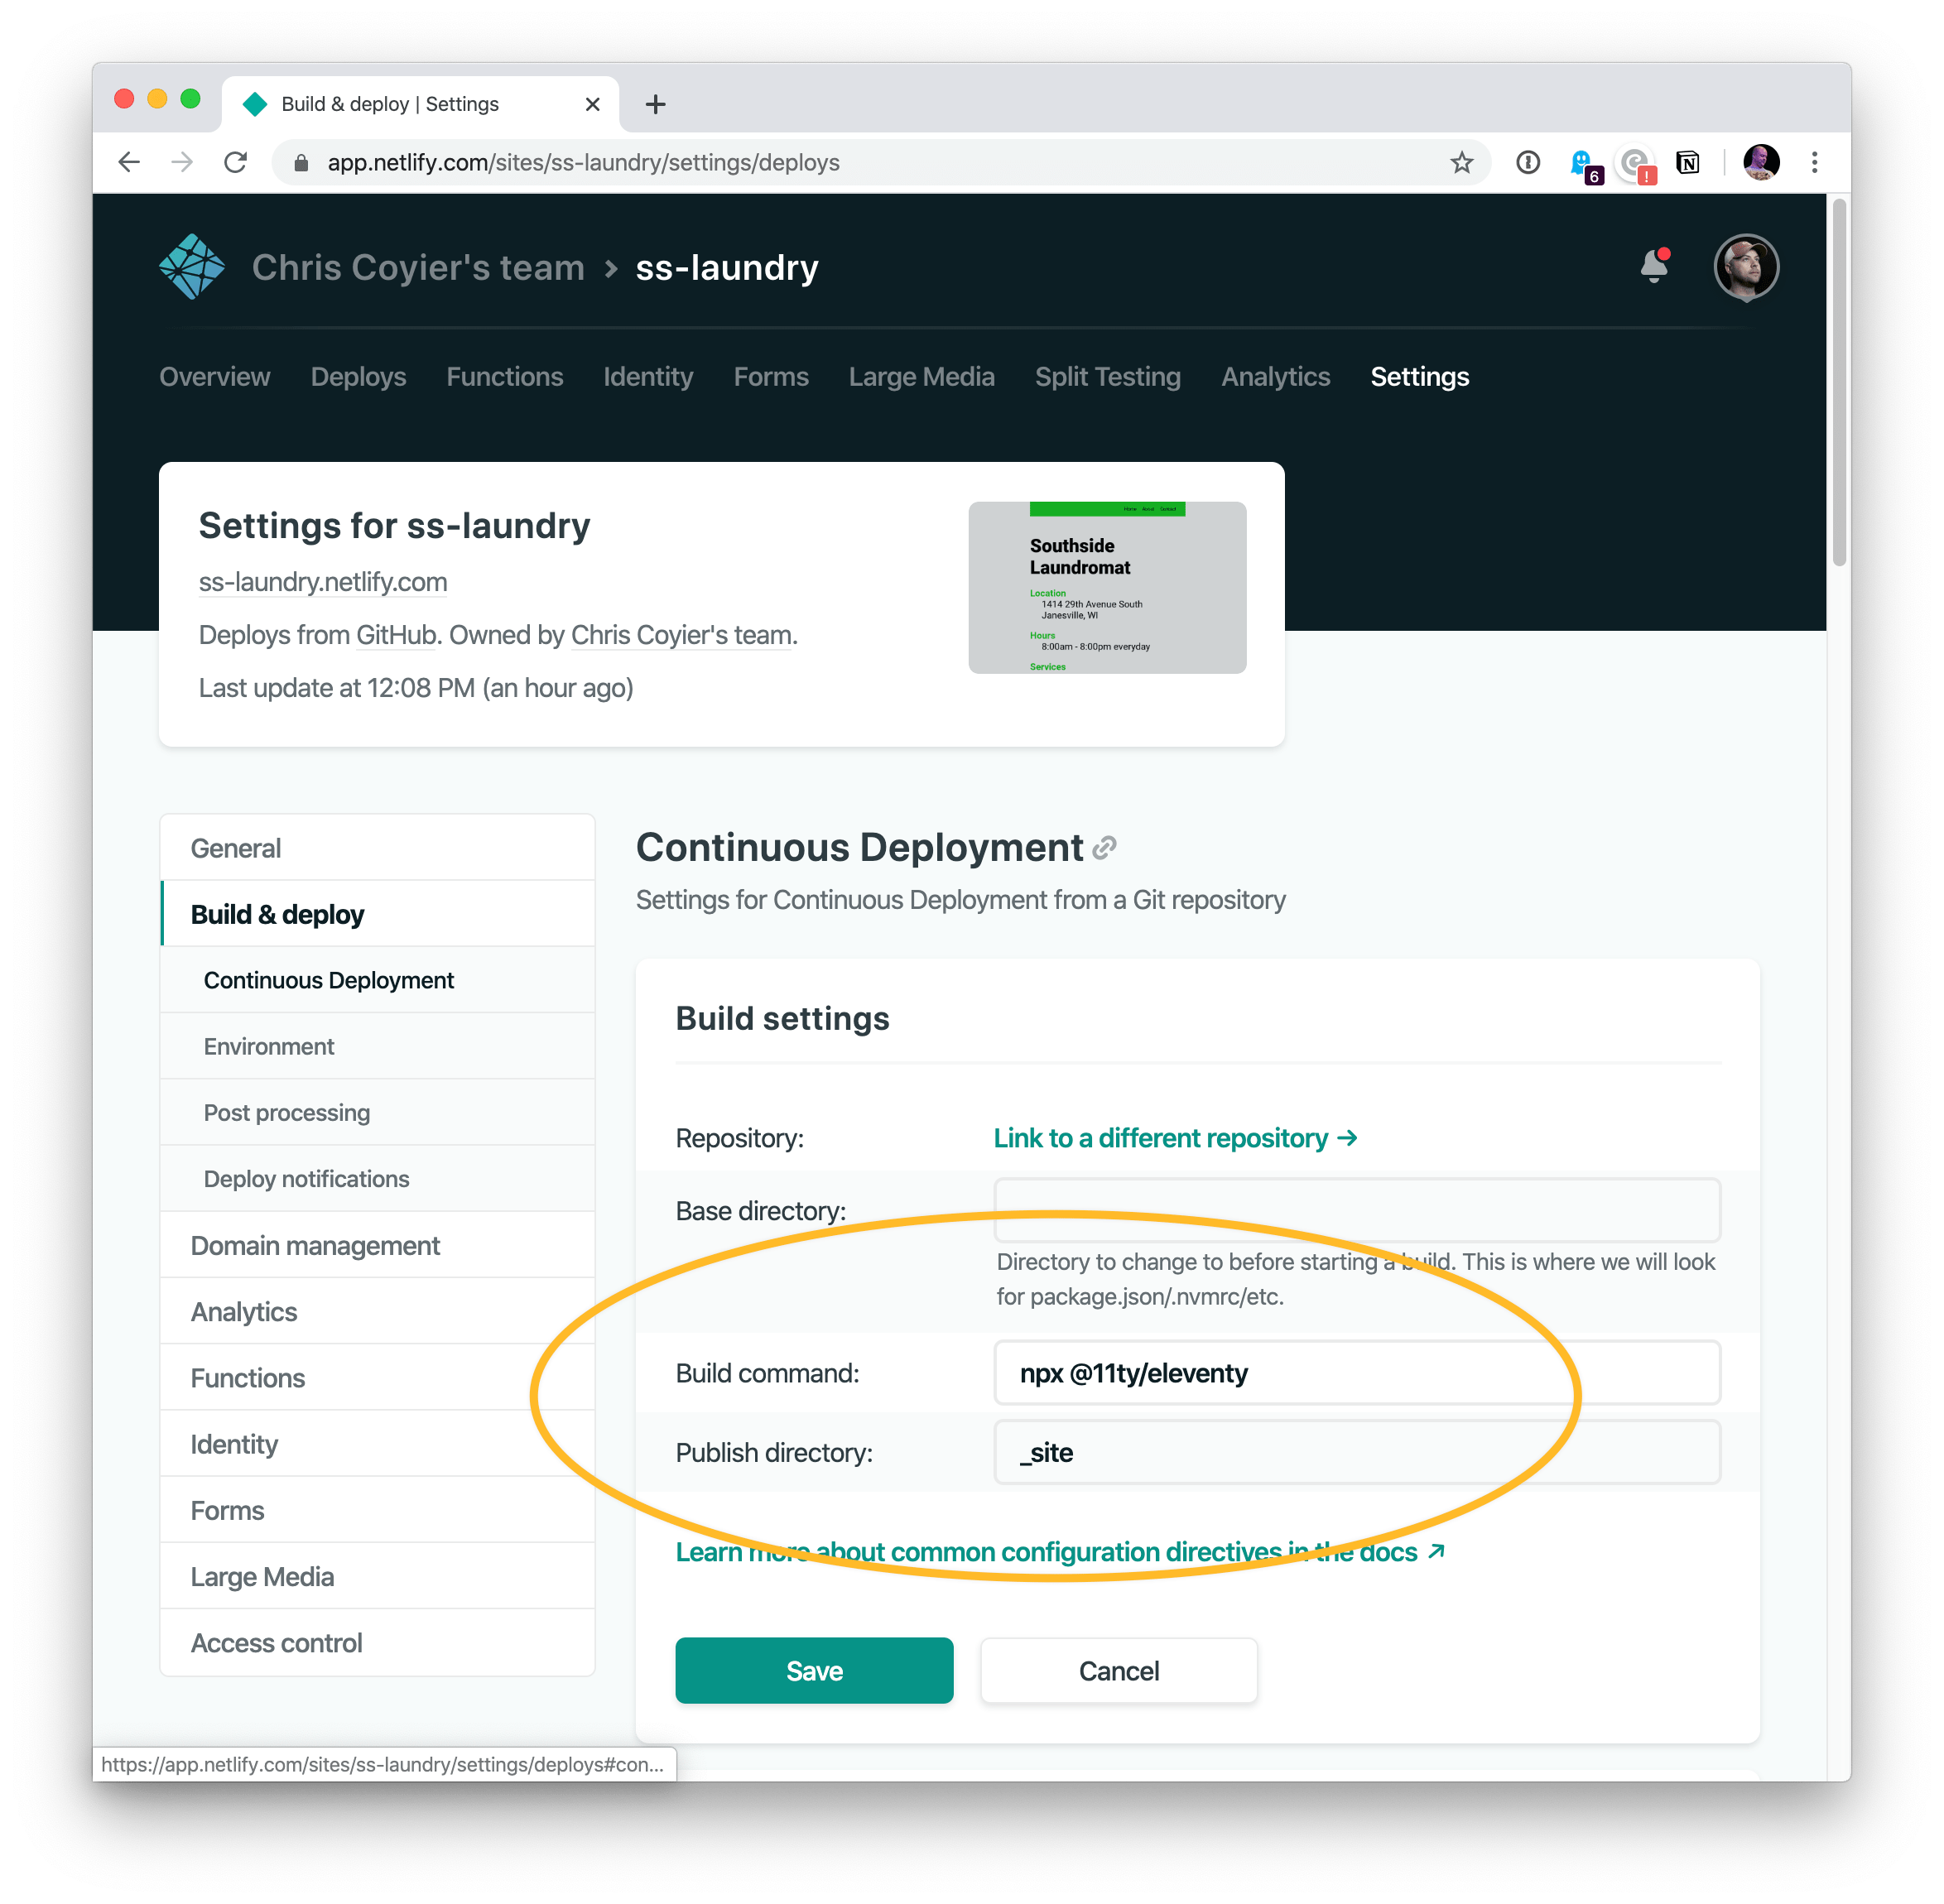Select Environment in the settings sidebar
Viewport: 1944px width, 1904px height.
(269, 1047)
